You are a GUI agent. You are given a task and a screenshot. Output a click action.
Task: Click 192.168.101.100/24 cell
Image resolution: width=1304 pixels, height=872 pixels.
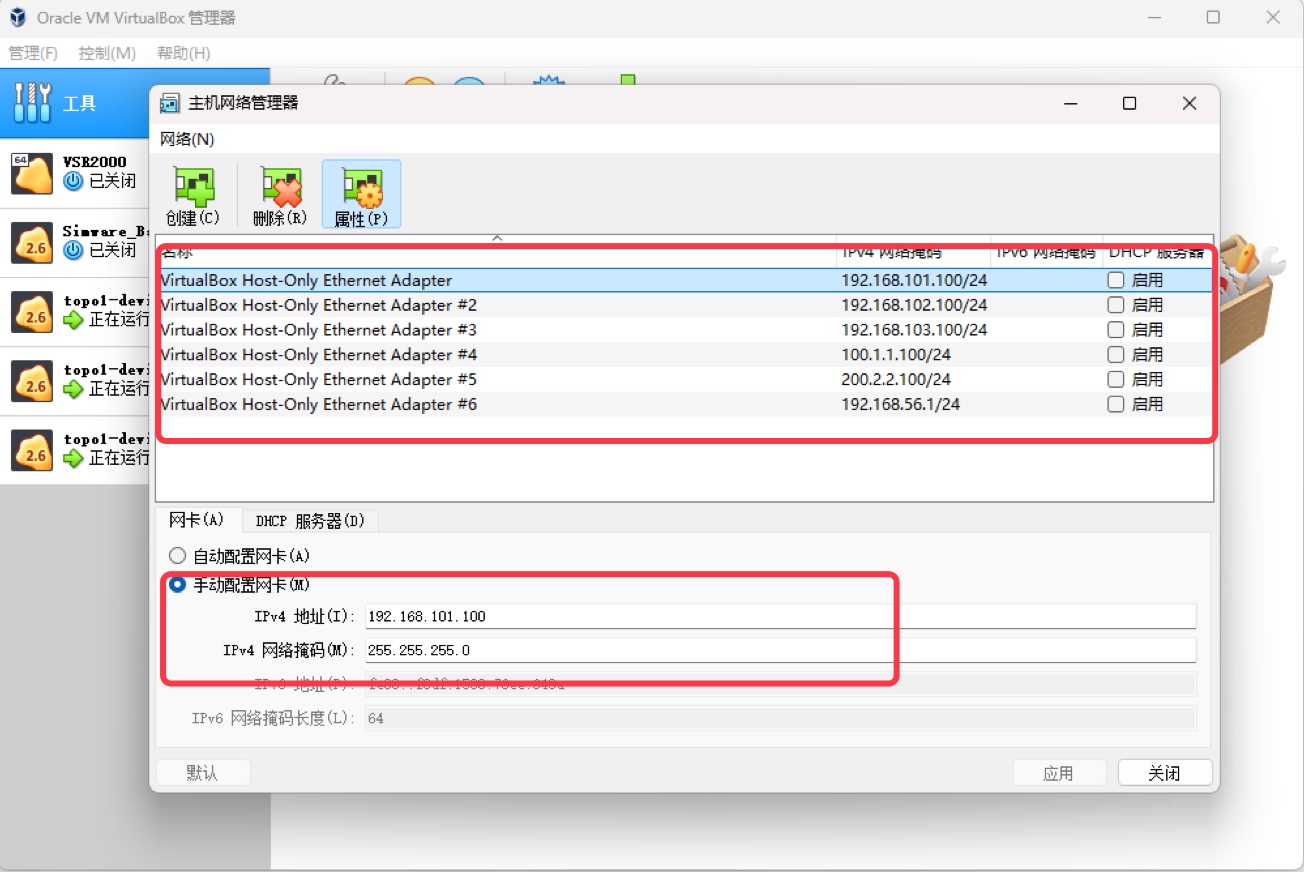[x=914, y=280]
